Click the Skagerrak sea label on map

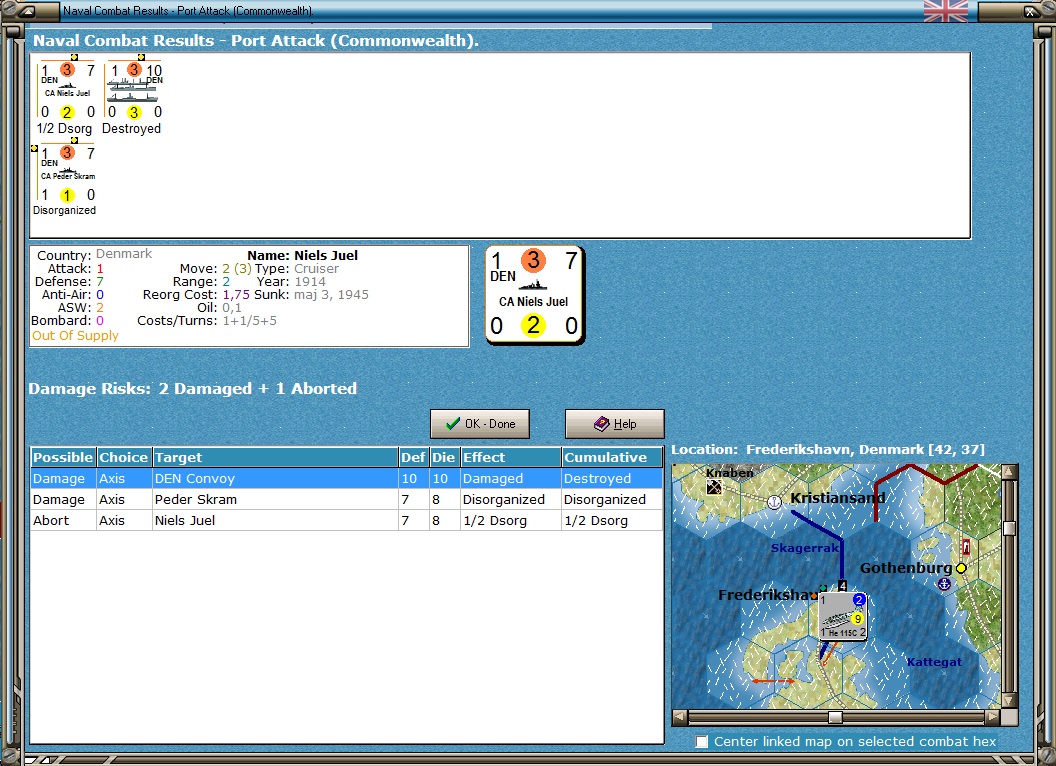coord(805,548)
